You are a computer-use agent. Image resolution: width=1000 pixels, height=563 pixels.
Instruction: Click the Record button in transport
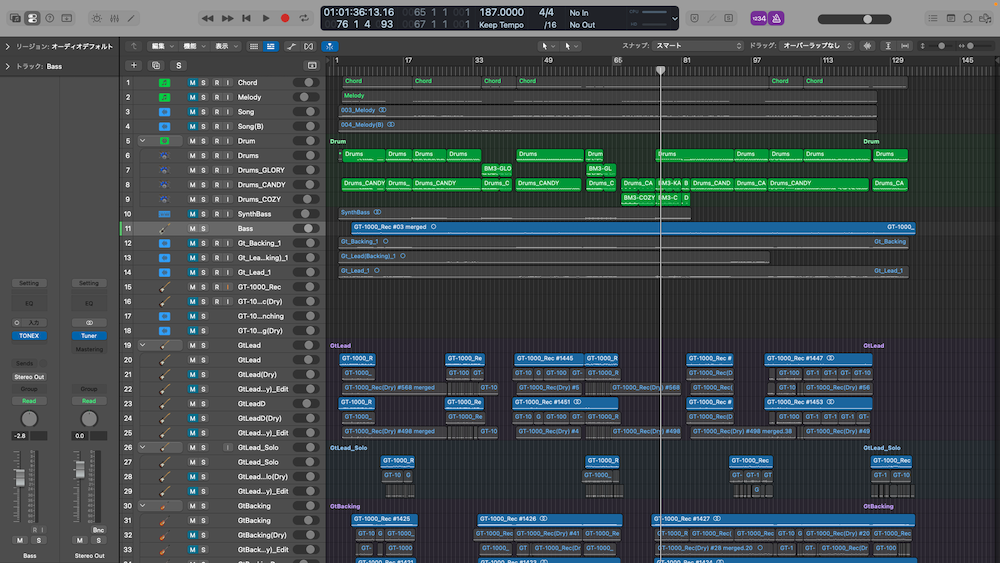point(285,18)
